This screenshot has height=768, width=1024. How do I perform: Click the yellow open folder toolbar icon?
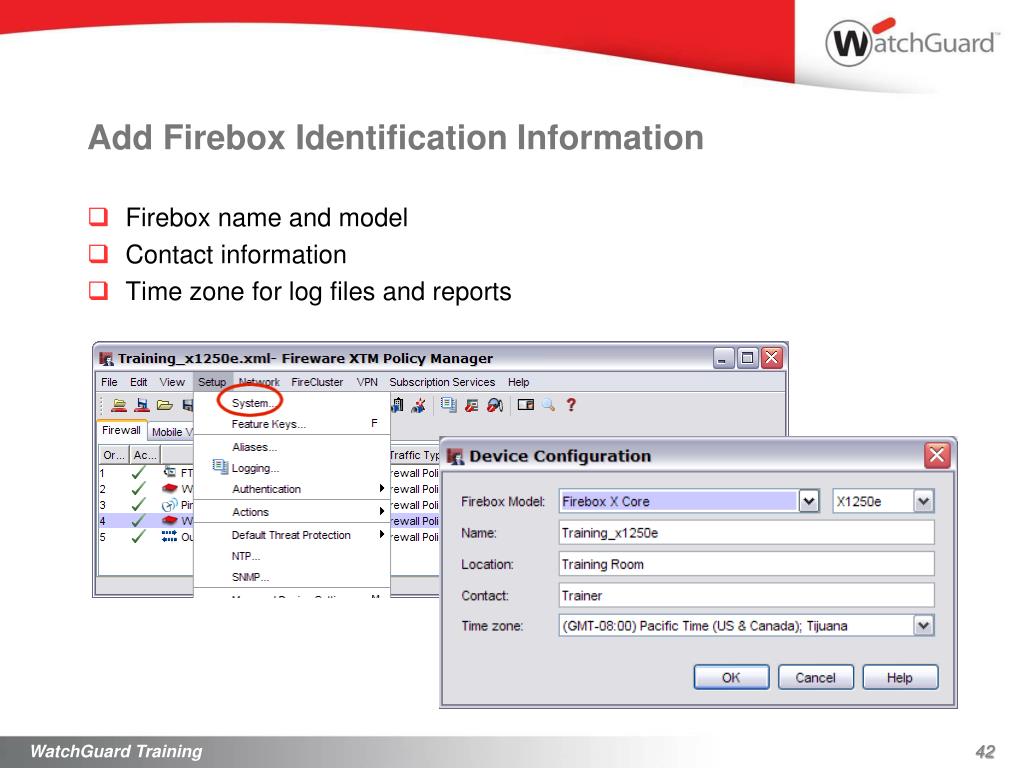pos(165,405)
